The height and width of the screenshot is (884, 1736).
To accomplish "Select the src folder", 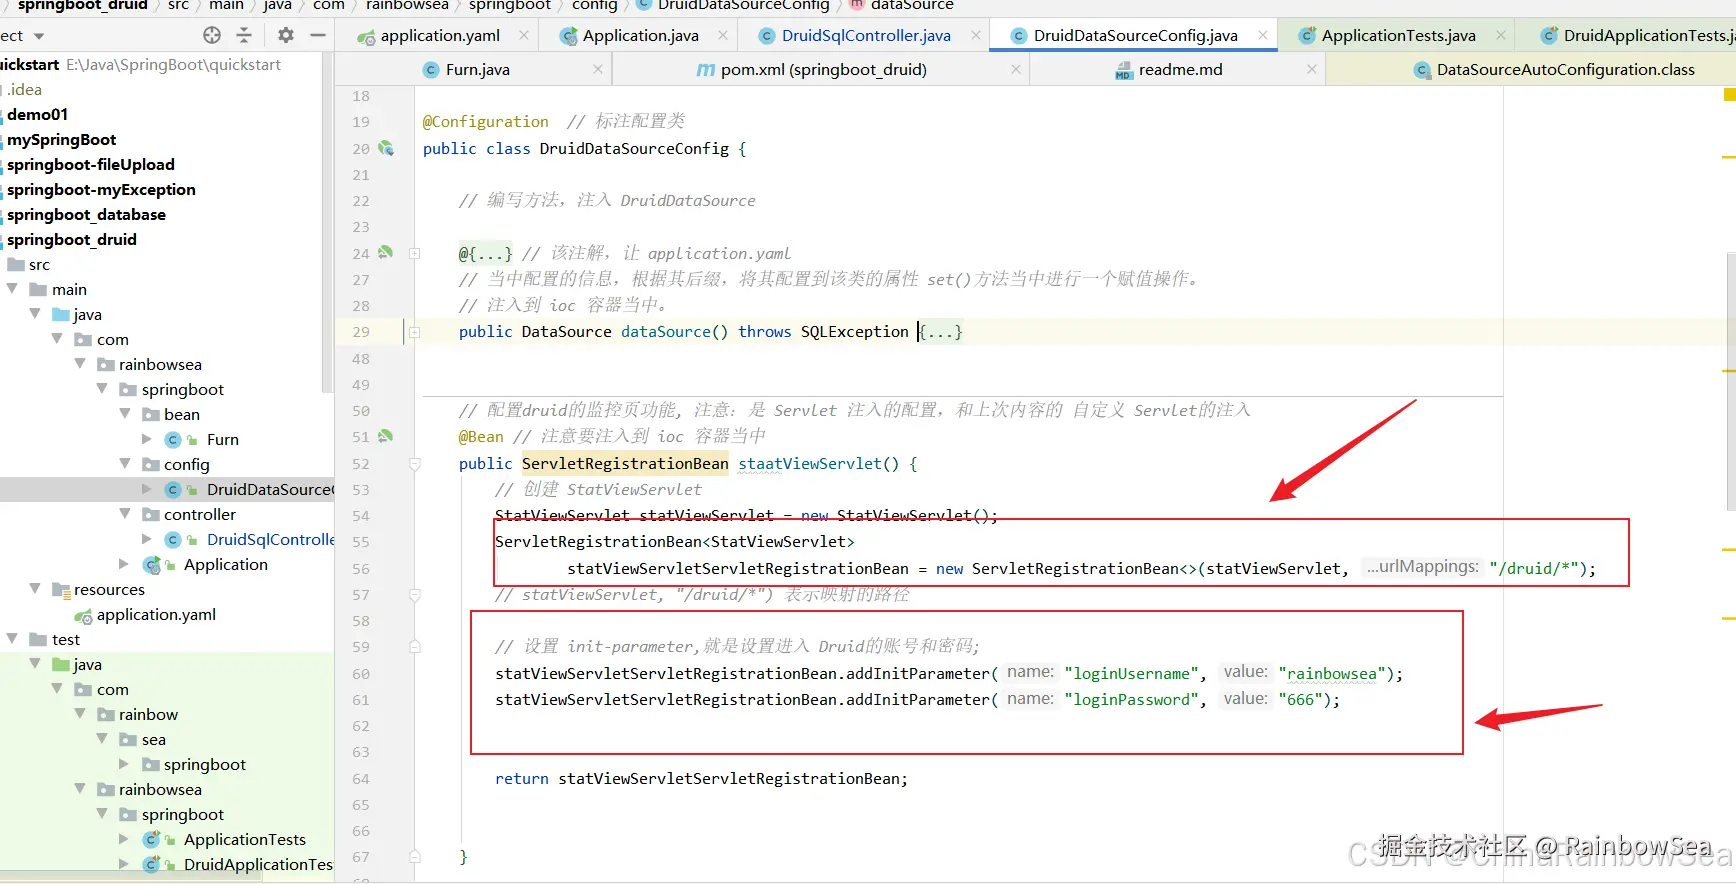I will pos(39,264).
